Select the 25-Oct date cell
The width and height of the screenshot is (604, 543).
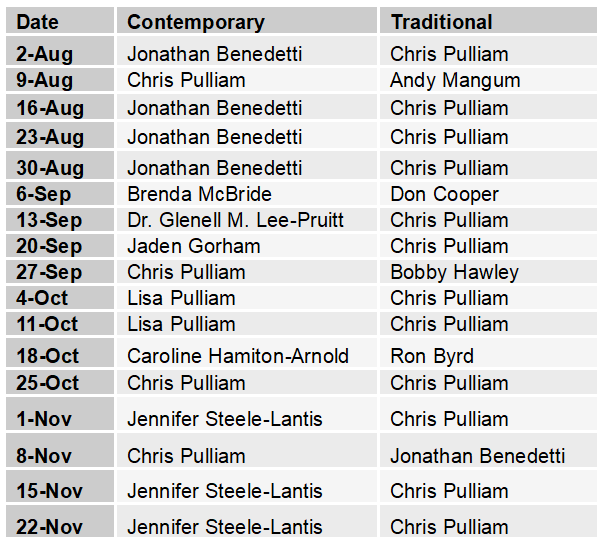tap(60, 382)
